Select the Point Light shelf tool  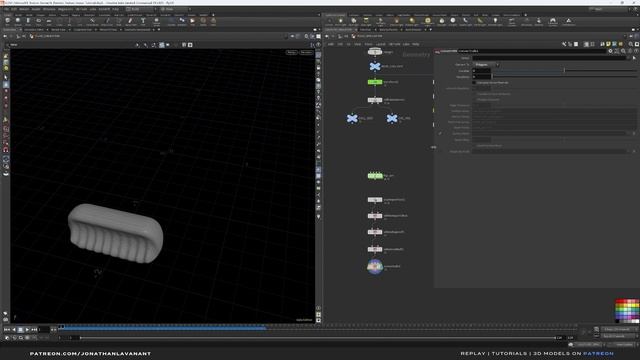tap(340, 21)
